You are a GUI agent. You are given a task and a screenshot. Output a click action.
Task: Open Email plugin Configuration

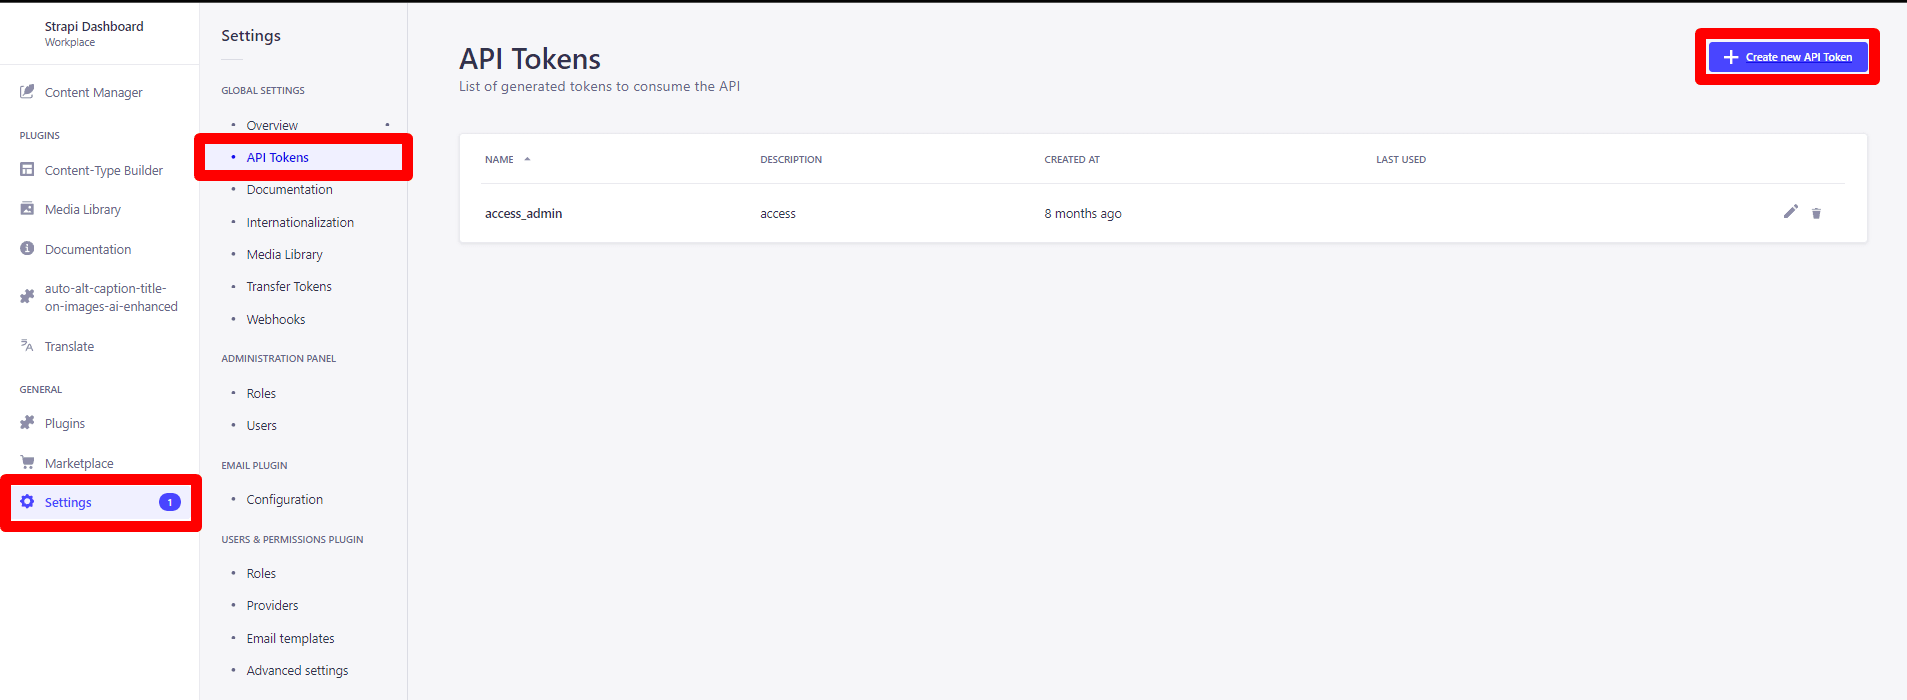coord(284,499)
